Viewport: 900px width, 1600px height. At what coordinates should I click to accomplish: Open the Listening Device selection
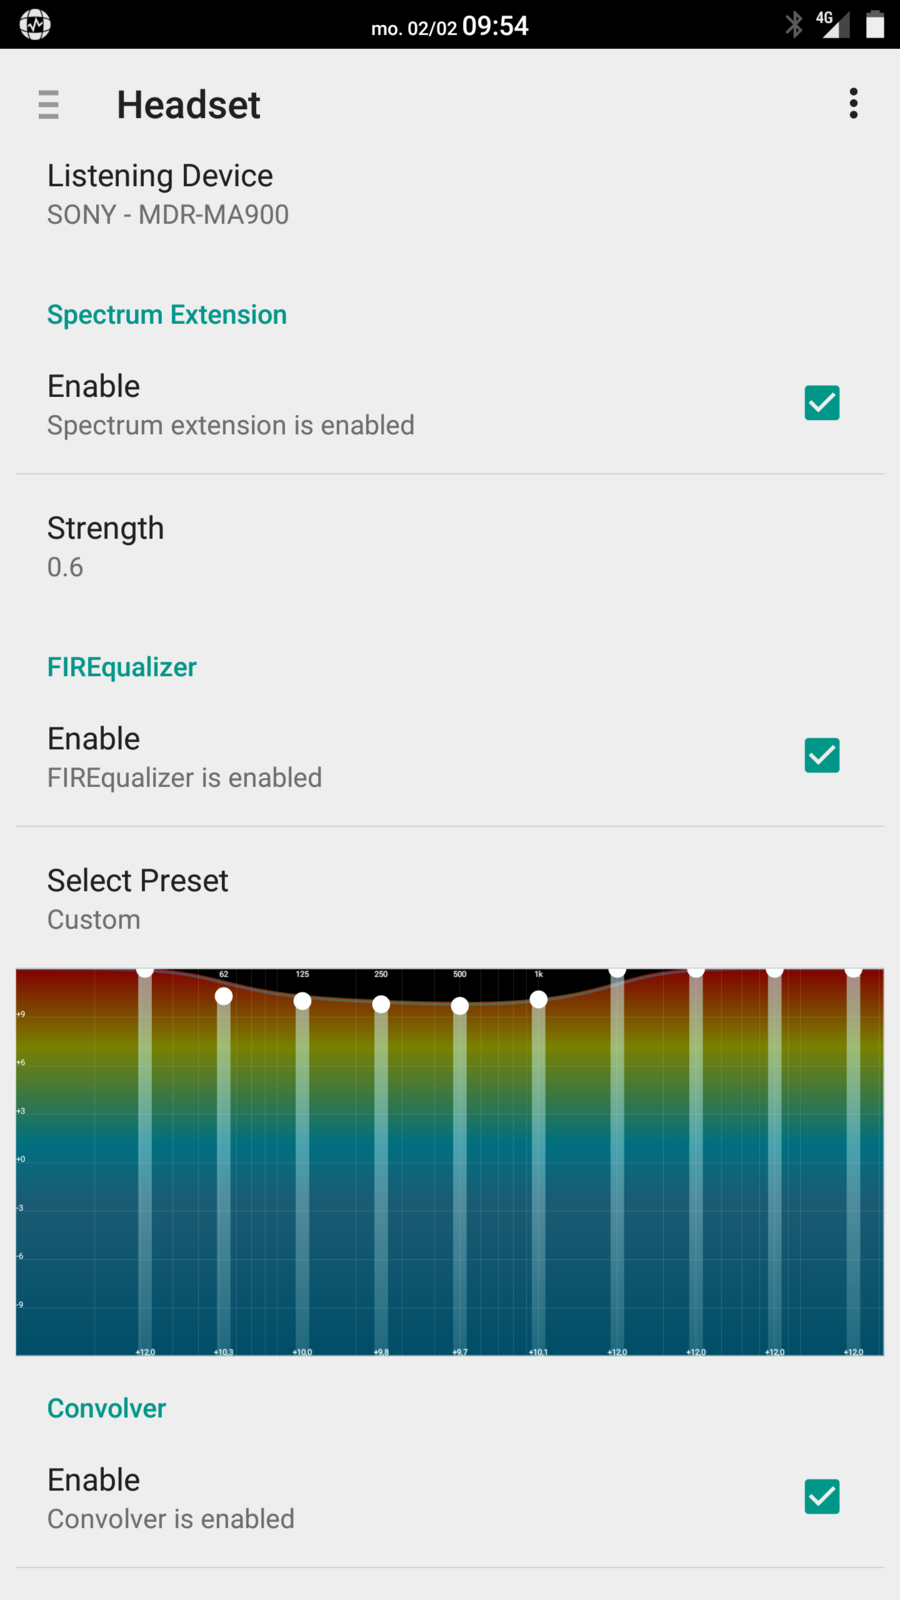168,194
